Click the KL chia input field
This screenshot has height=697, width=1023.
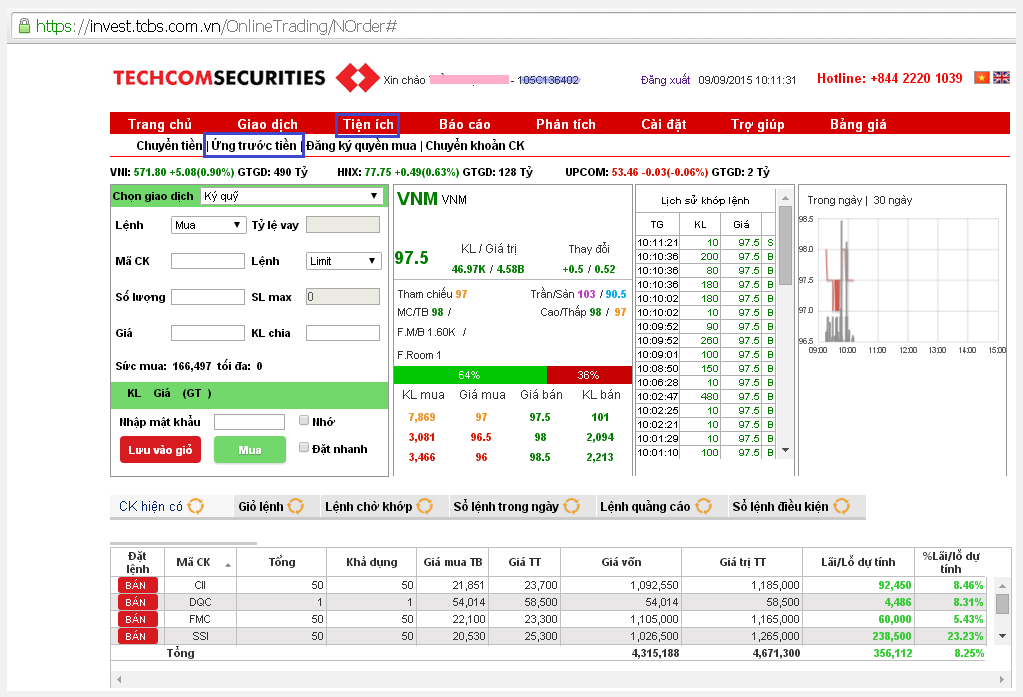coord(343,333)
